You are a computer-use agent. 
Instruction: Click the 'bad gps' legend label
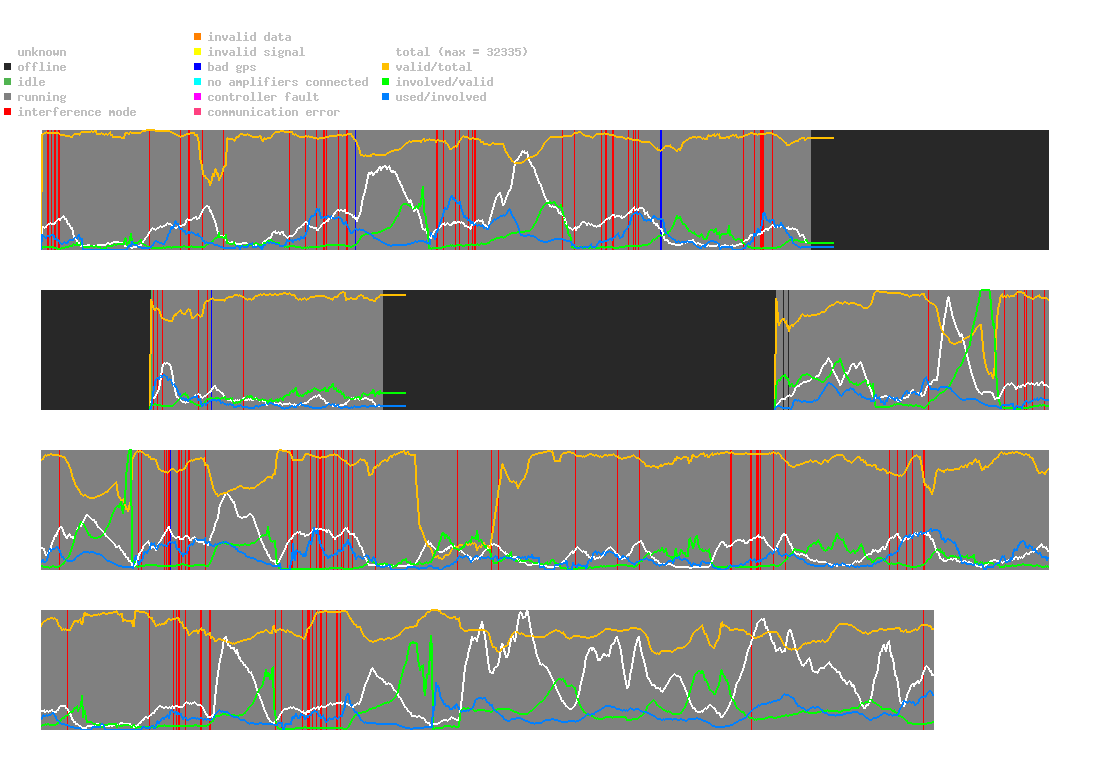(232, 67)
